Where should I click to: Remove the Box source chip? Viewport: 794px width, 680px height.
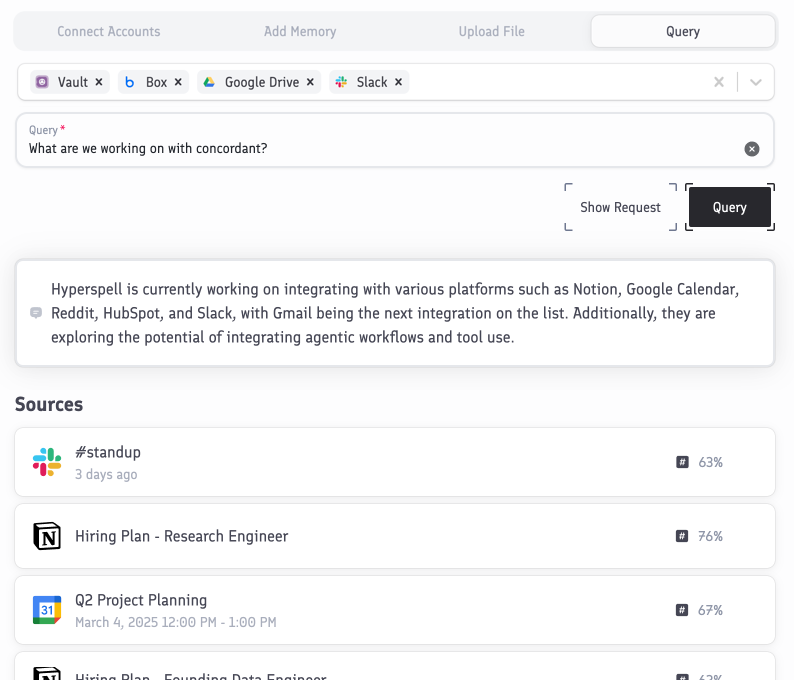point(178,82)
